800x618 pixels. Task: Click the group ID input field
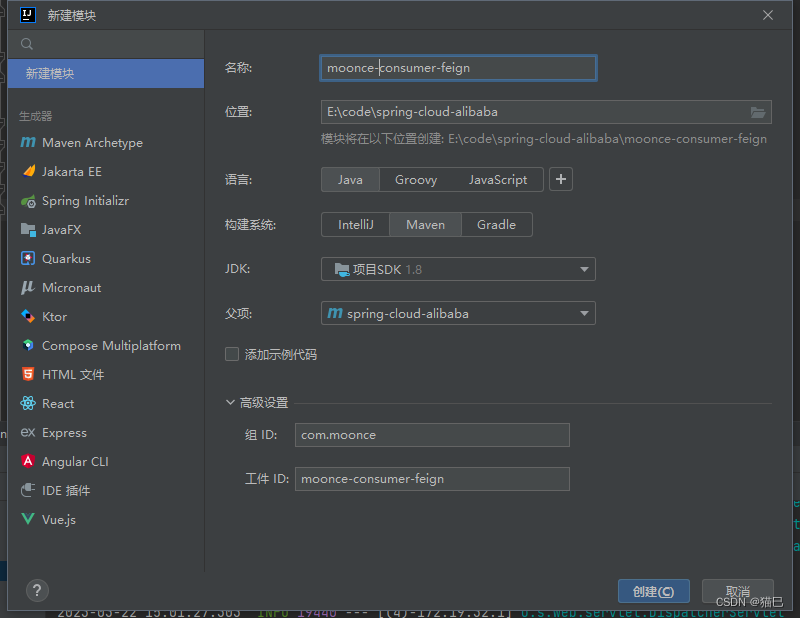click(432, 435)
